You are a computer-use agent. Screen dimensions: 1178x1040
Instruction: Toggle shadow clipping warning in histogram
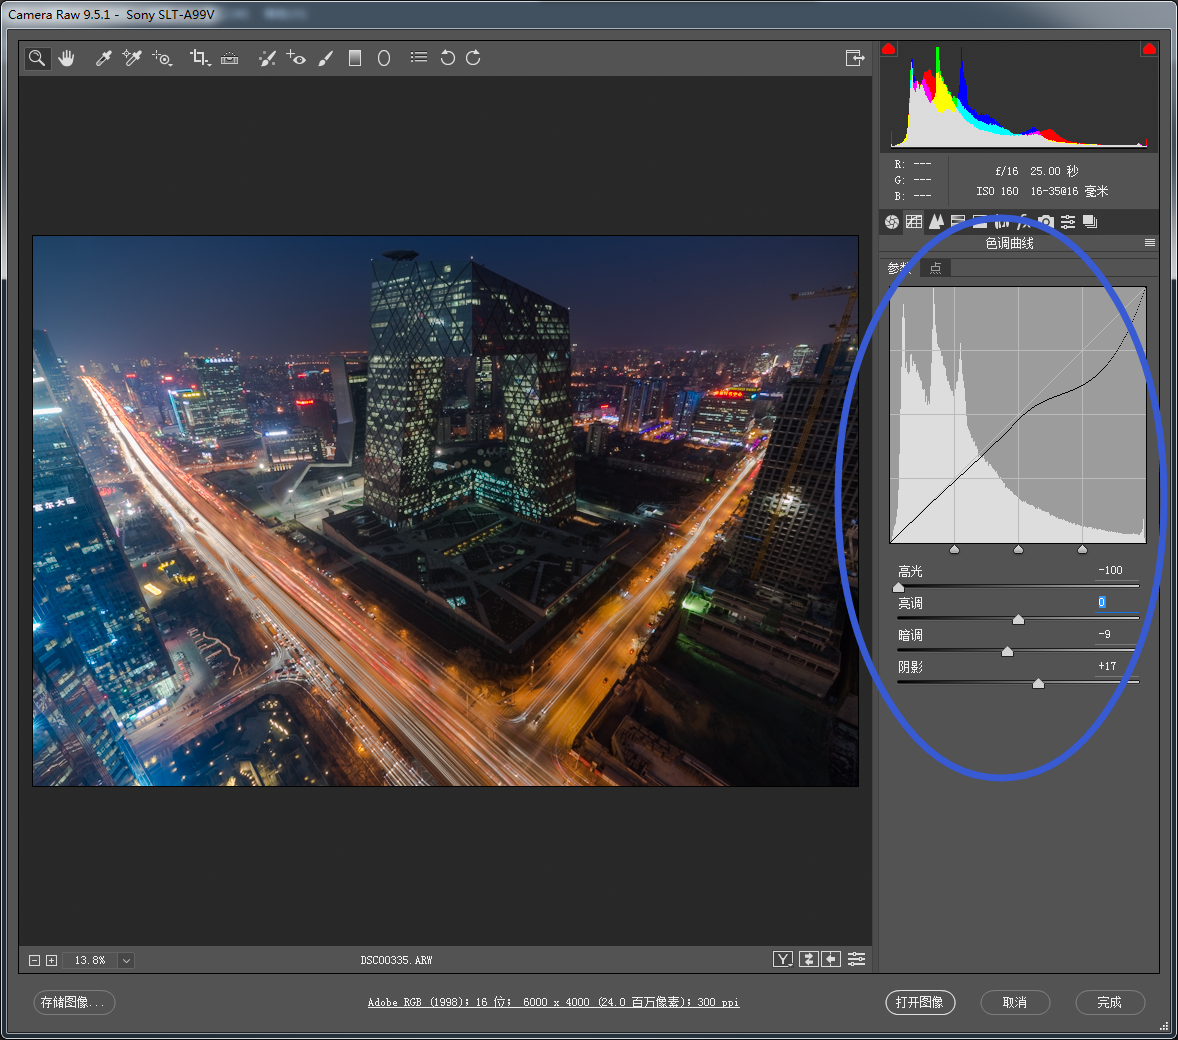click(x=888, y=49)
